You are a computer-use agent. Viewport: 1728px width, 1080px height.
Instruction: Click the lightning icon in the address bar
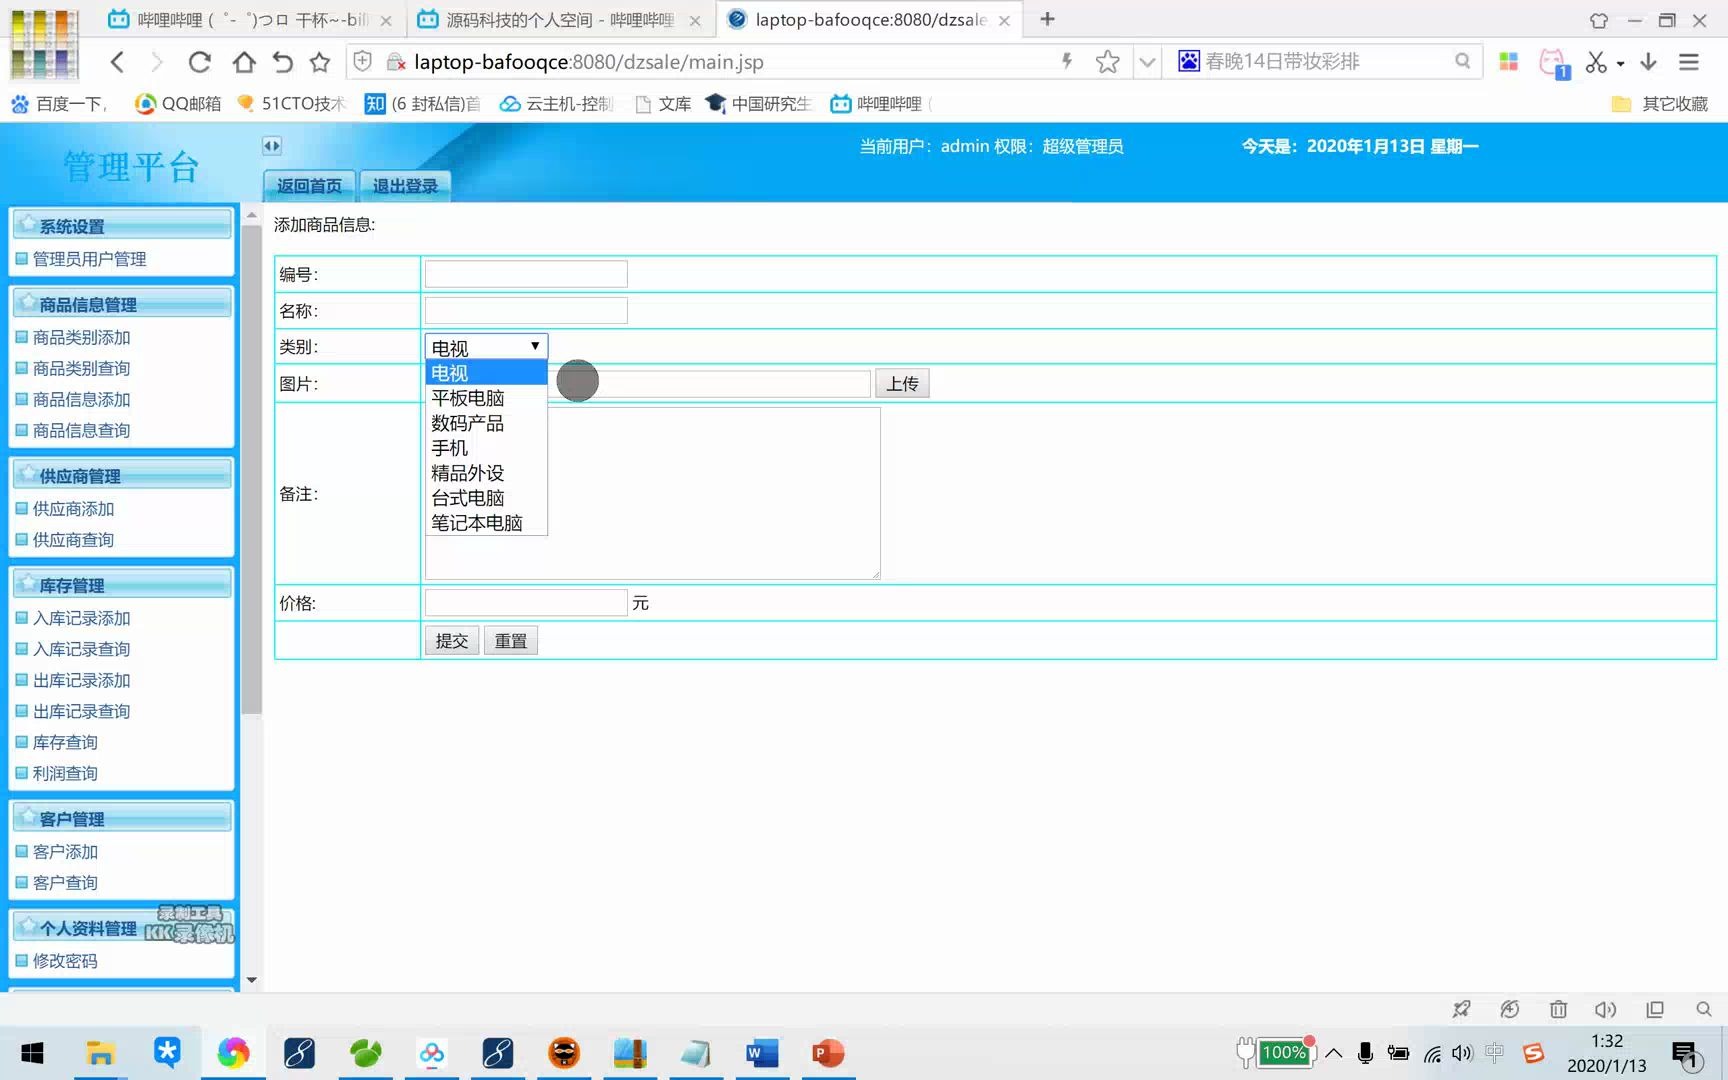point(1066,61)
